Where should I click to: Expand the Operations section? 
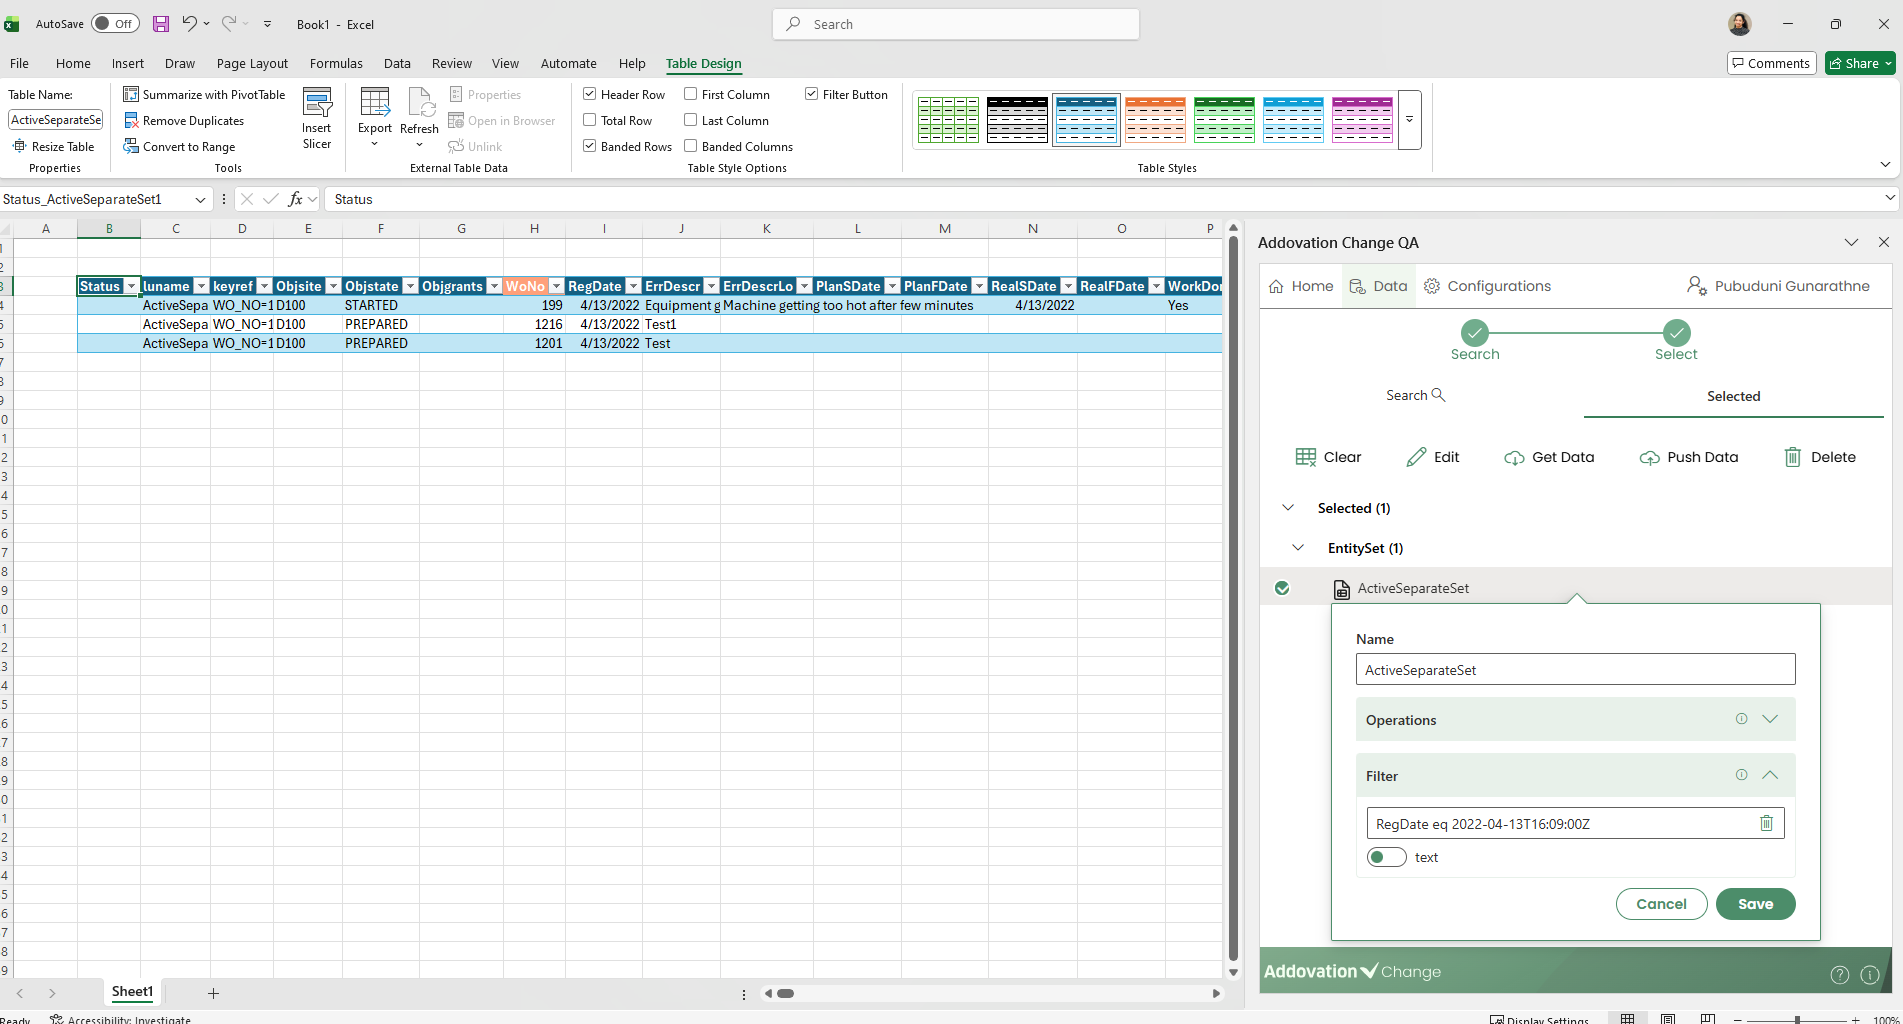click(x=1769, y=719)
